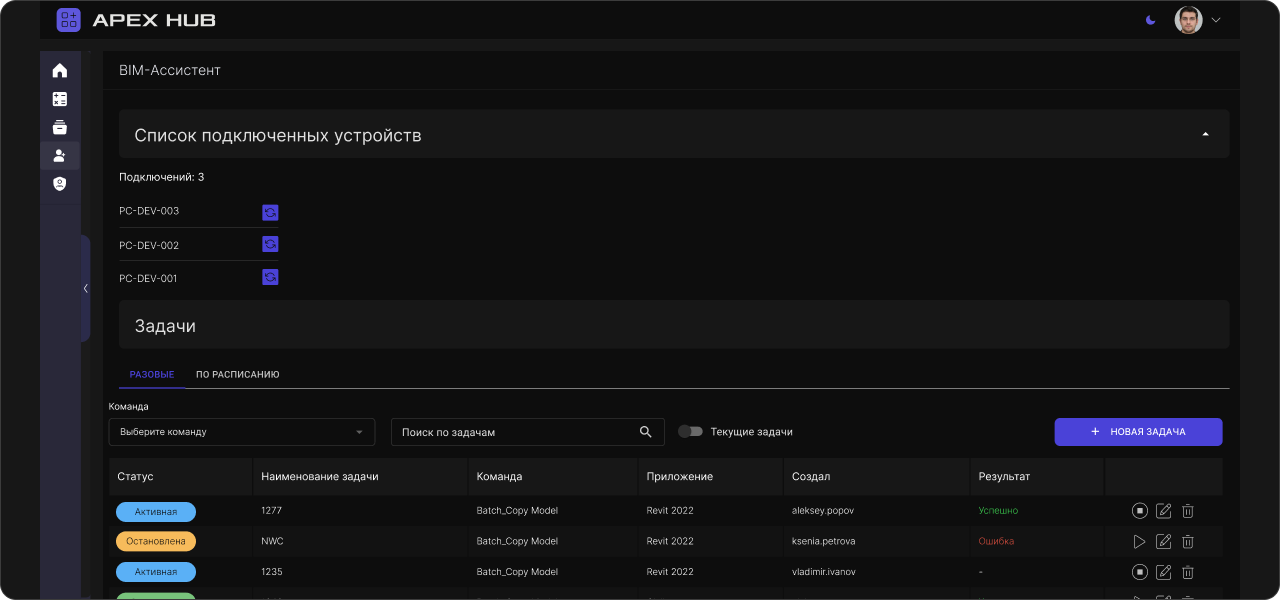Delete task 1235 with trash icon
Image resolution: width=1280 pixels, height=600 pixels.
coord(1188,572)
